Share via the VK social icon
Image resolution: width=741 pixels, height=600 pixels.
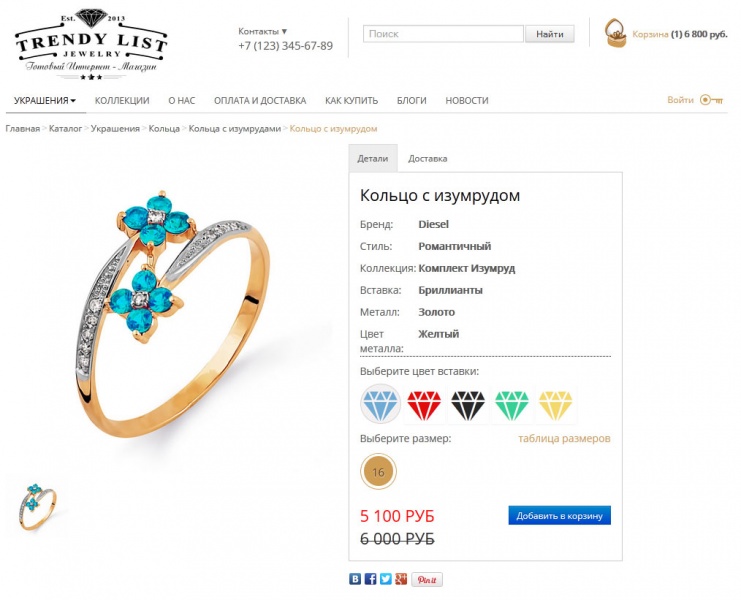(x=355, y=579)
